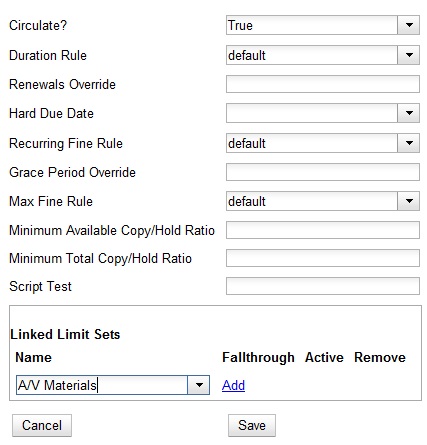427x445 pixels.
Task: Click the Grace Period Override input field
Action: [x=323, y=172]
